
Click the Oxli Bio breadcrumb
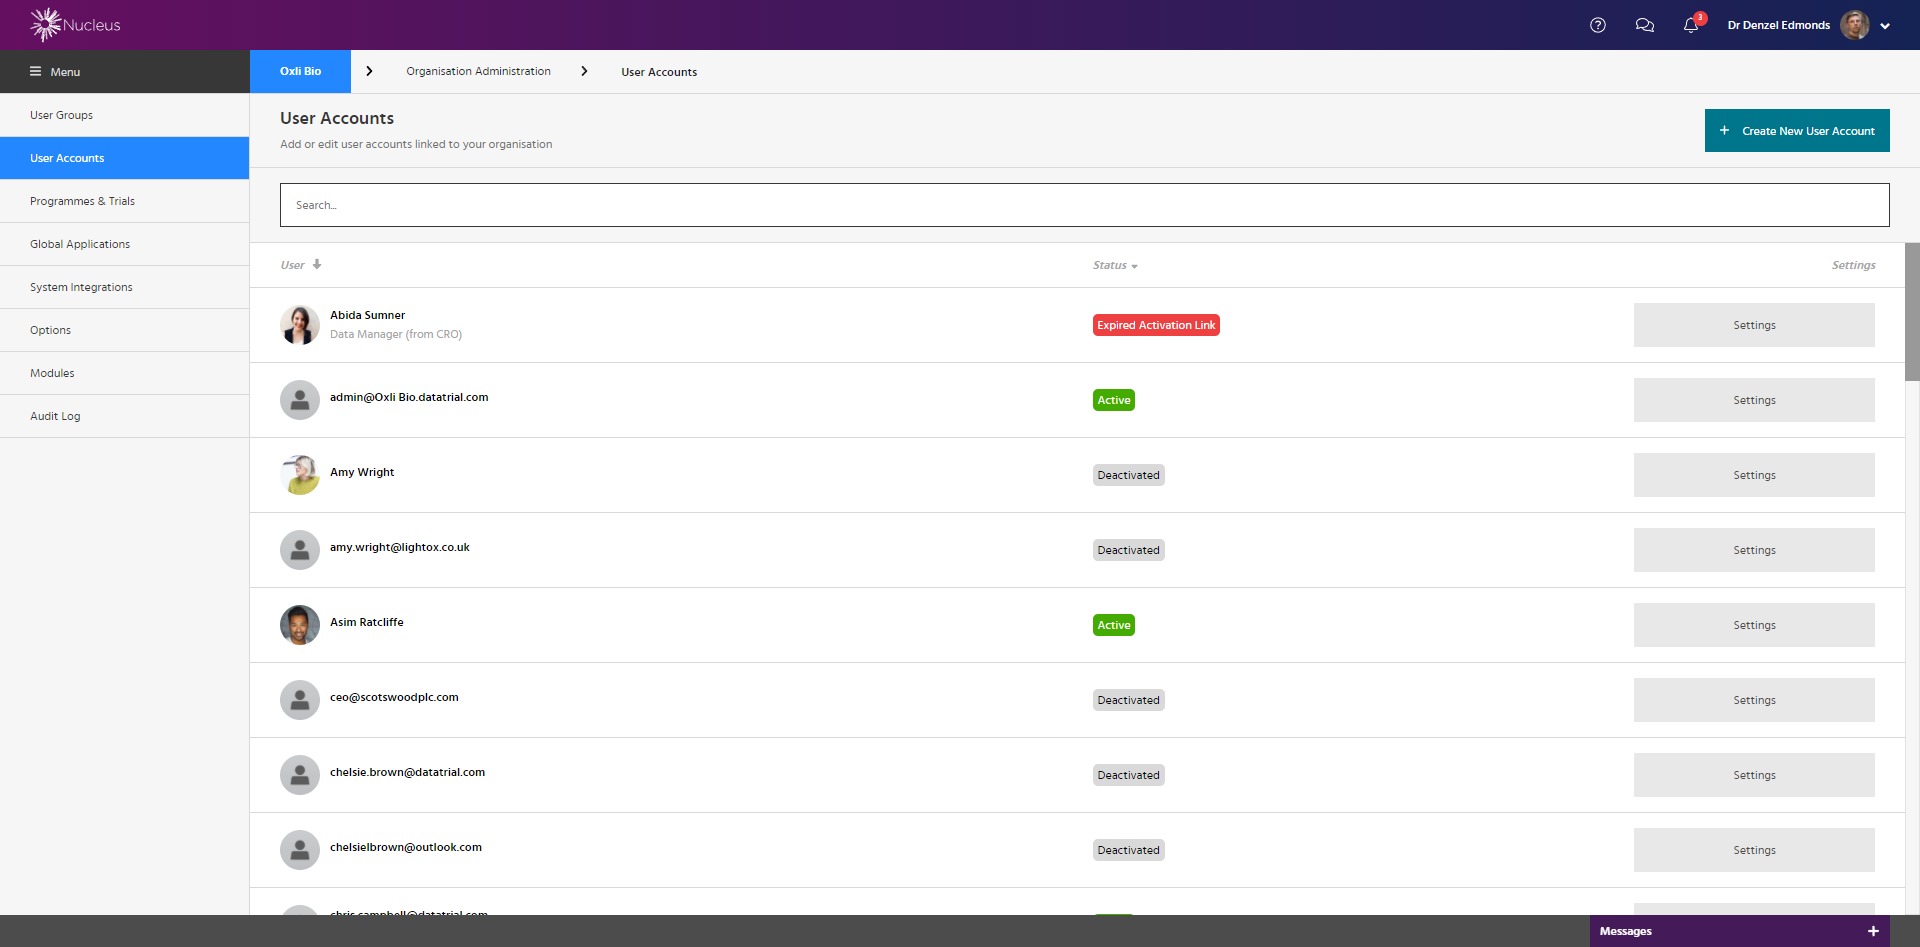pyautogui.click(x=300, y=71)
